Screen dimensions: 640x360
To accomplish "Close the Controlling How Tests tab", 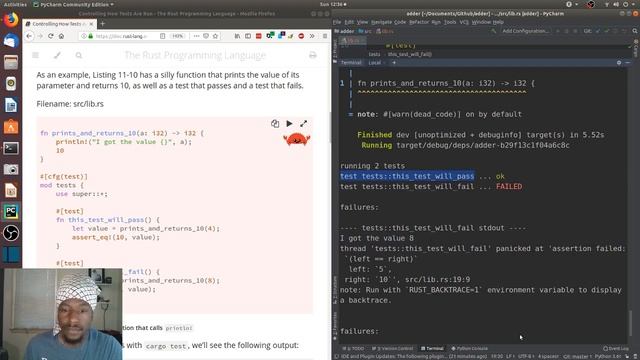I will pos(91,24).
